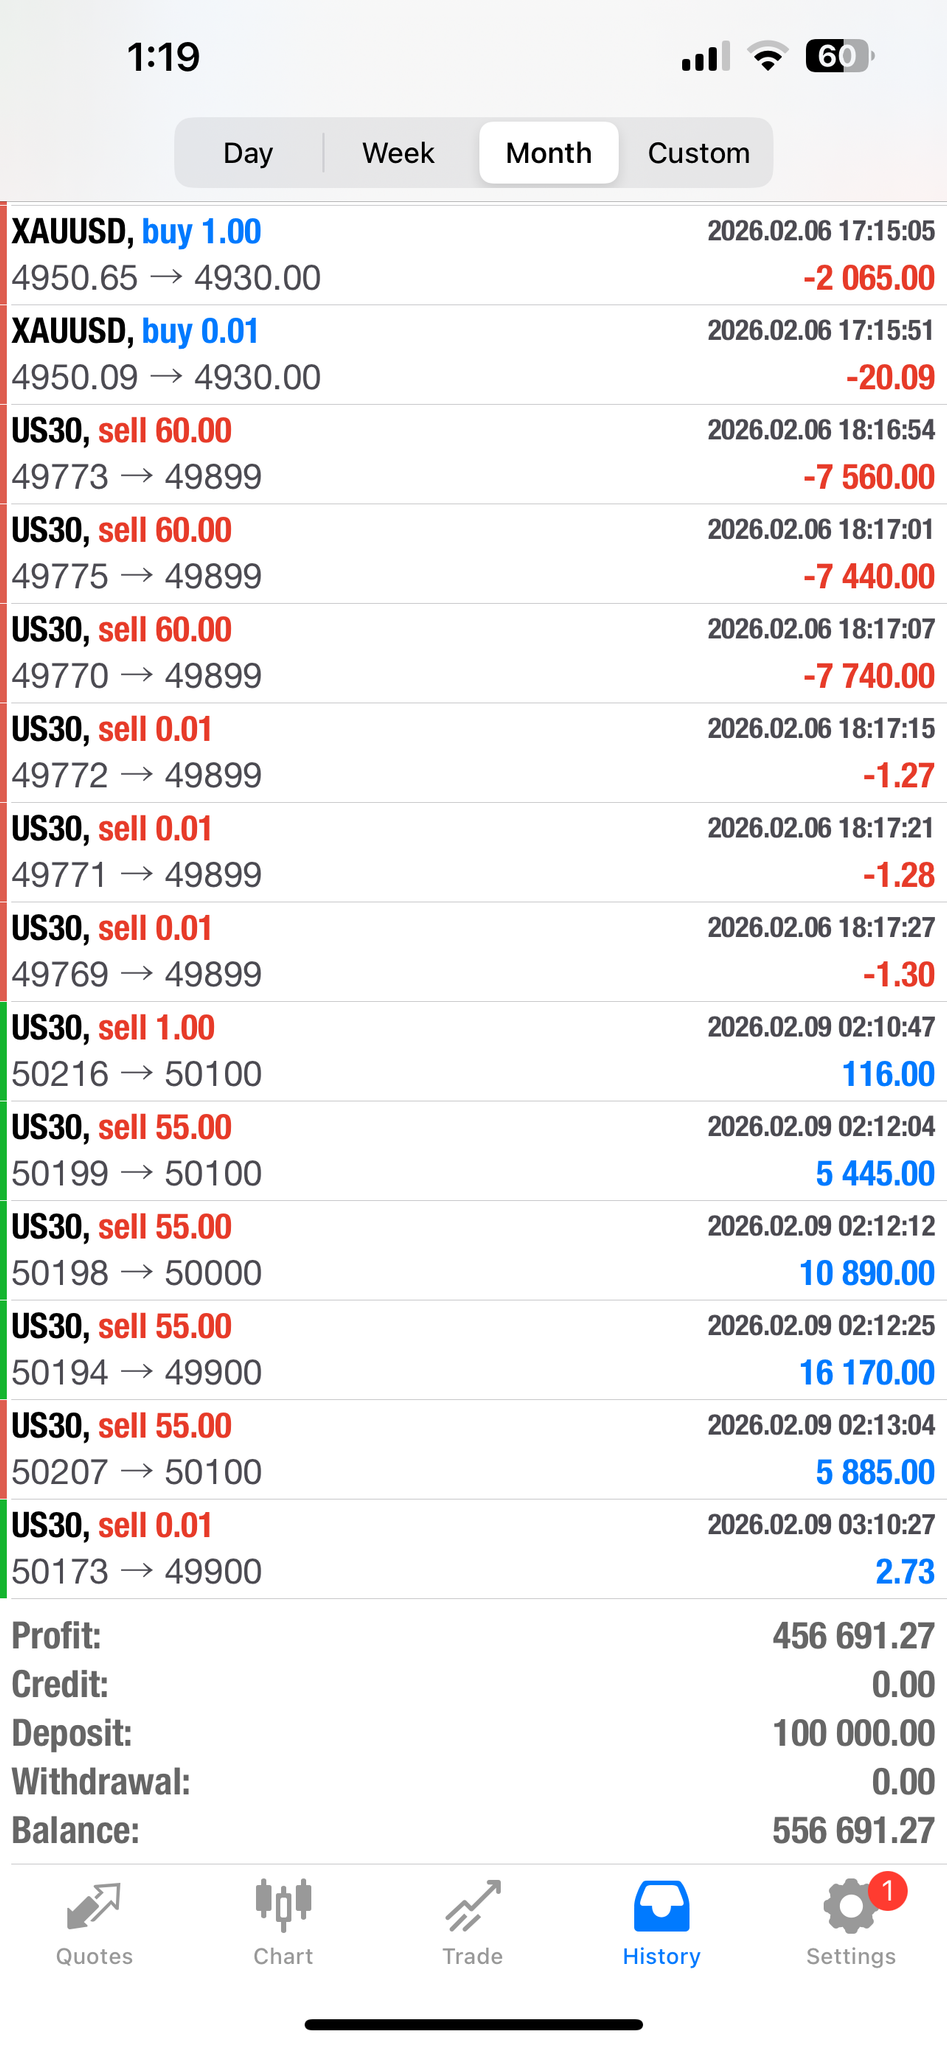The image size is (947, 2048).
Task: Open XAUUSD buy 1.00 trade entry
Action: (473, 255)
